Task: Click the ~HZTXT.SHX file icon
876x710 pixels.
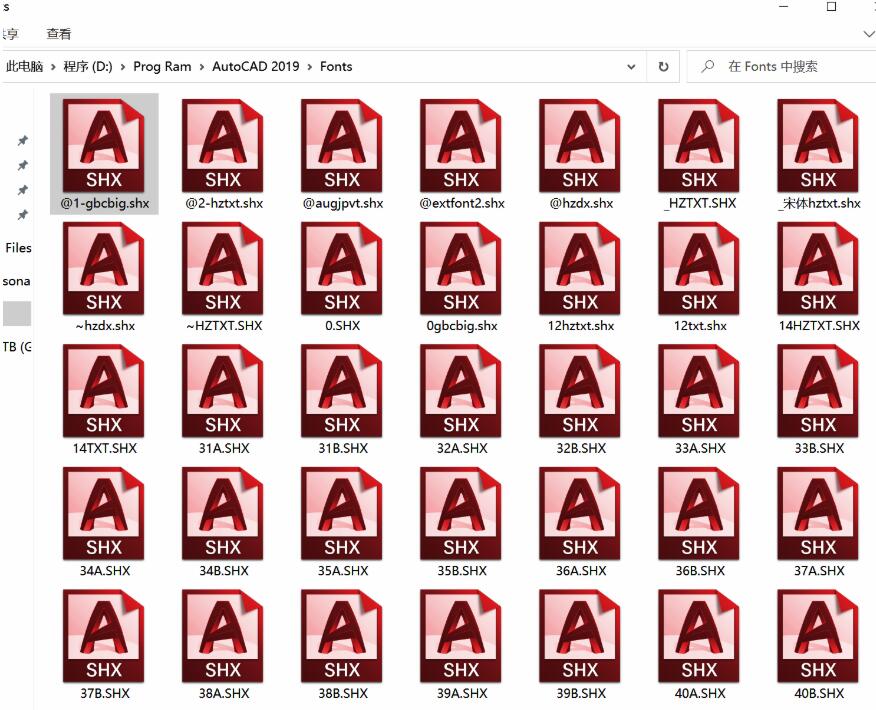Action: 222,268
